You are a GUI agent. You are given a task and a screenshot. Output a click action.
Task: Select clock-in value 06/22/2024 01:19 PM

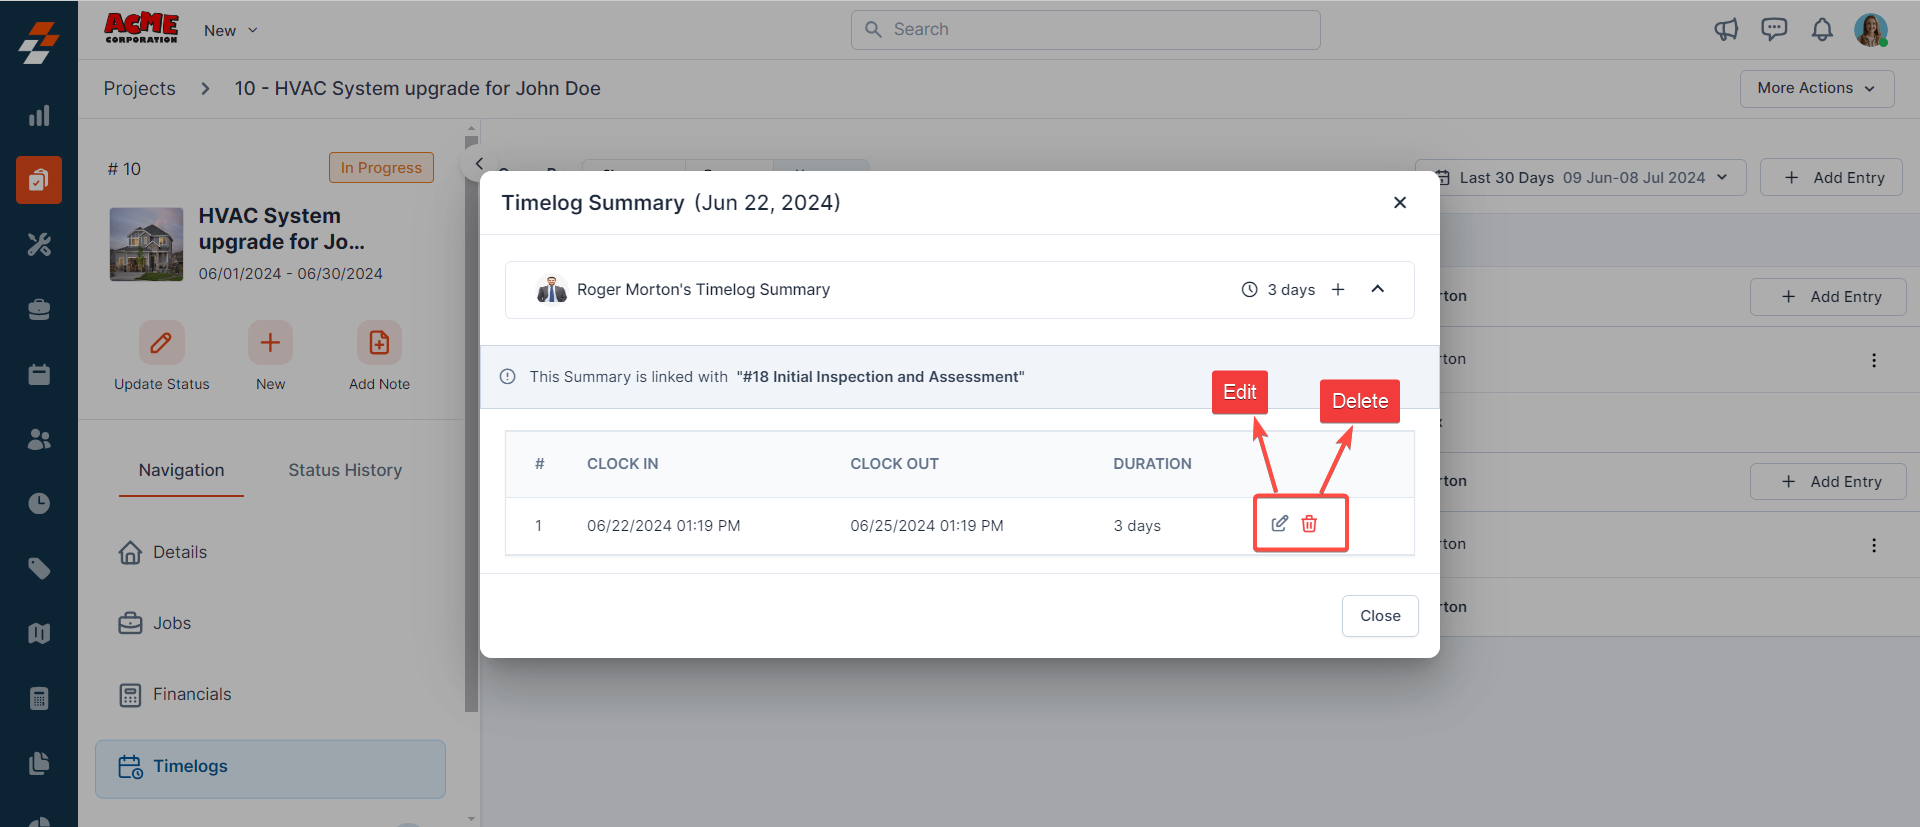coord(663,526)
